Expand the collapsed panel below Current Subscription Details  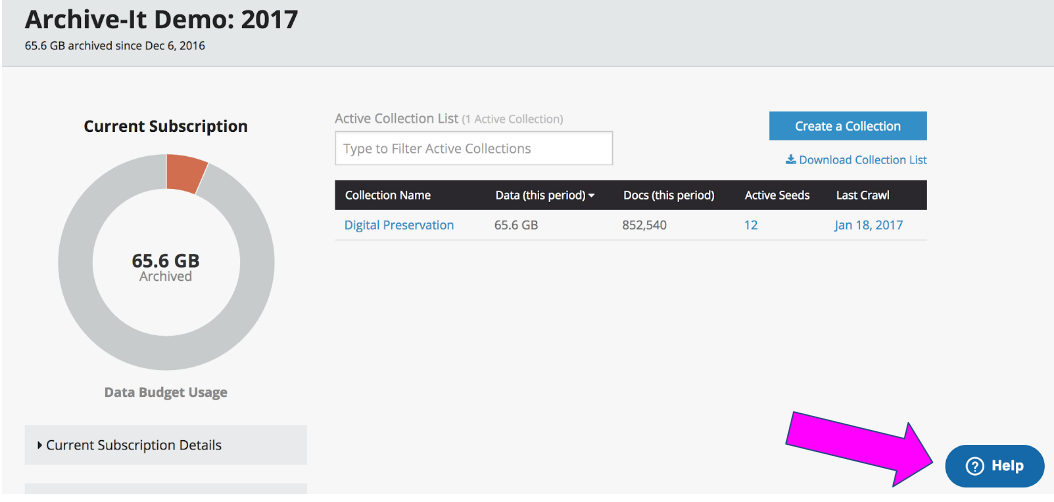click(165, 489)
